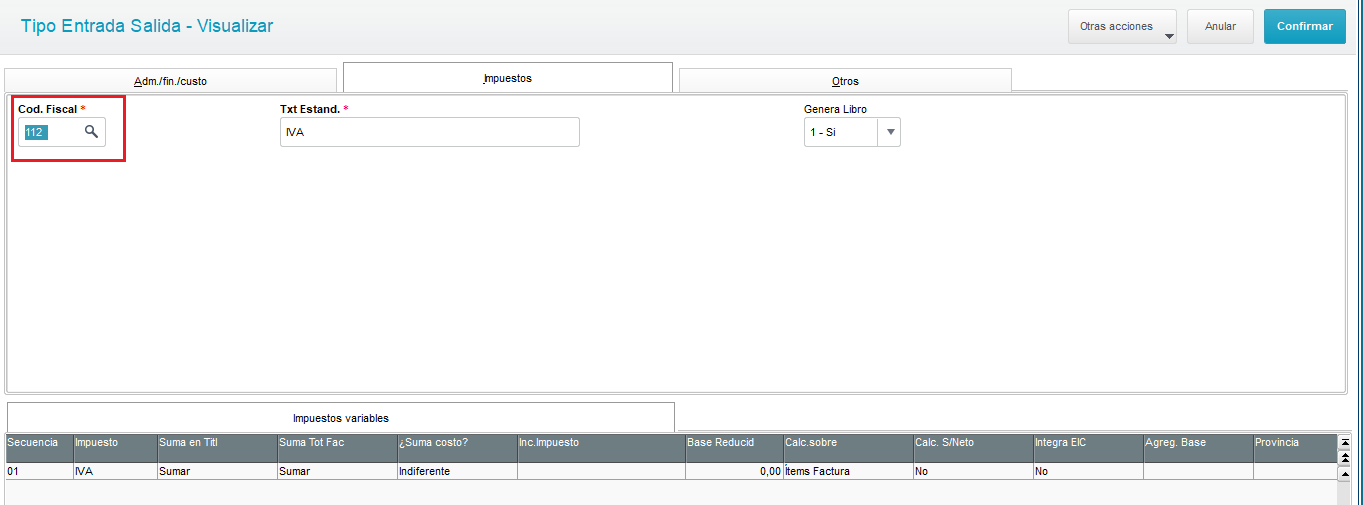Select the Impuestos variables tab

pos(341,418)
